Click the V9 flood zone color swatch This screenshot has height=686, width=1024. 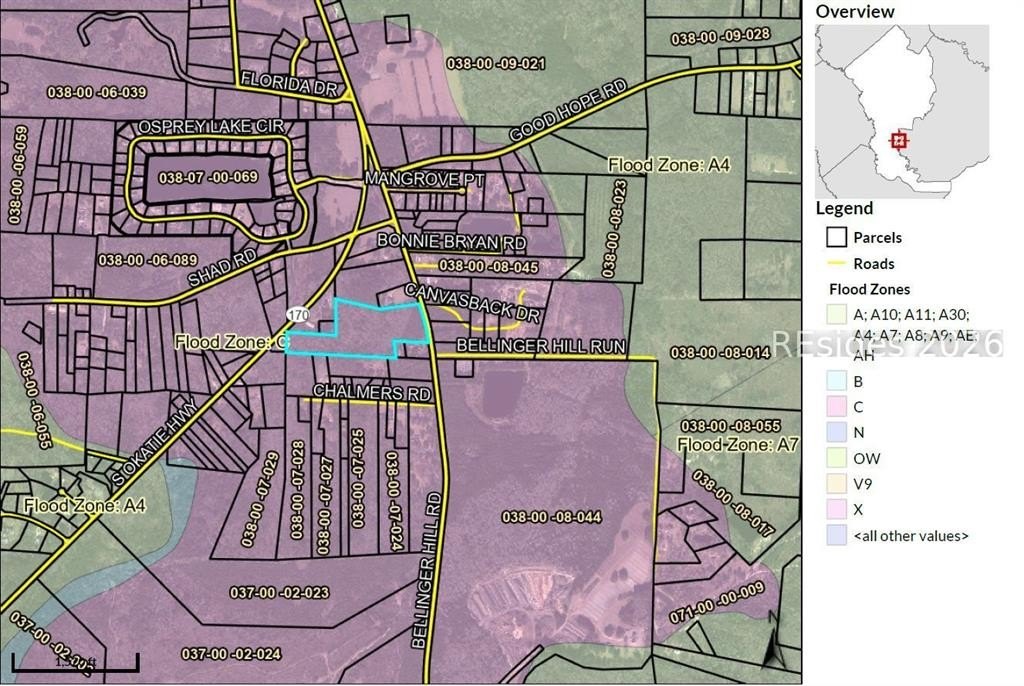(x=837, y=483)
